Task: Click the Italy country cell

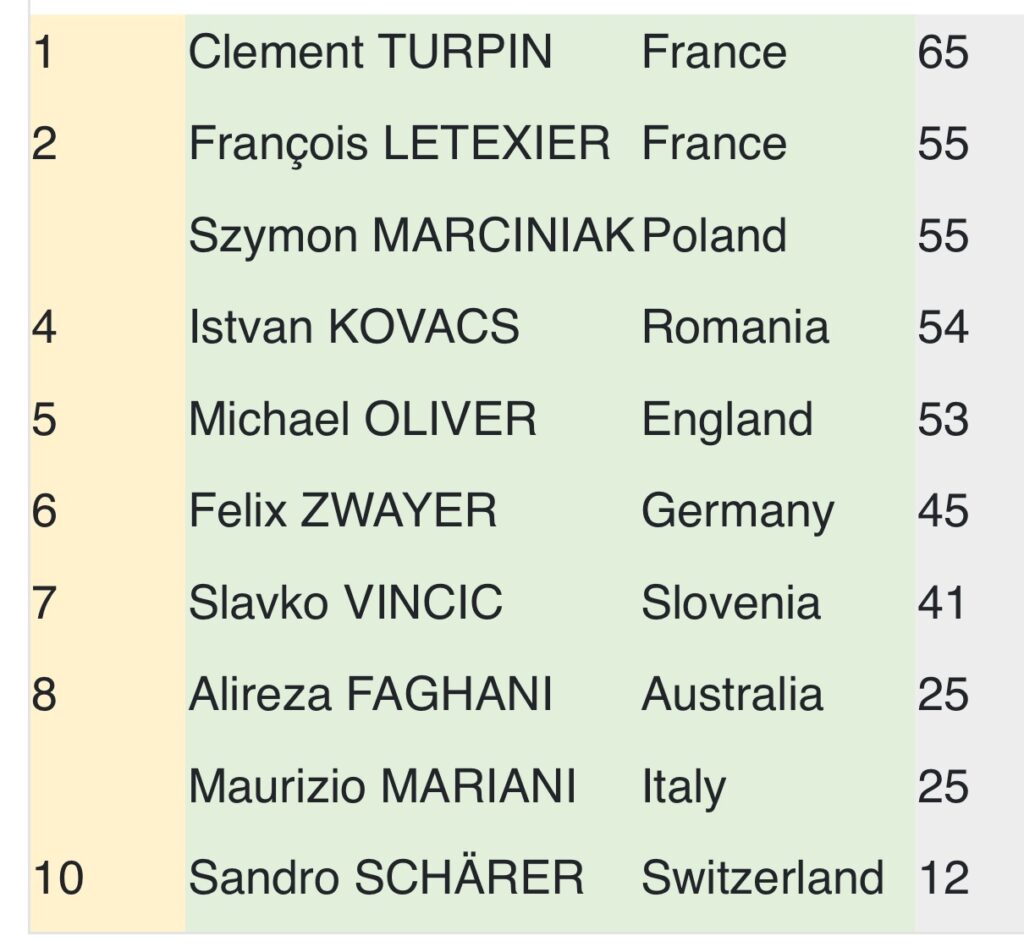Action: pos(683,787)
